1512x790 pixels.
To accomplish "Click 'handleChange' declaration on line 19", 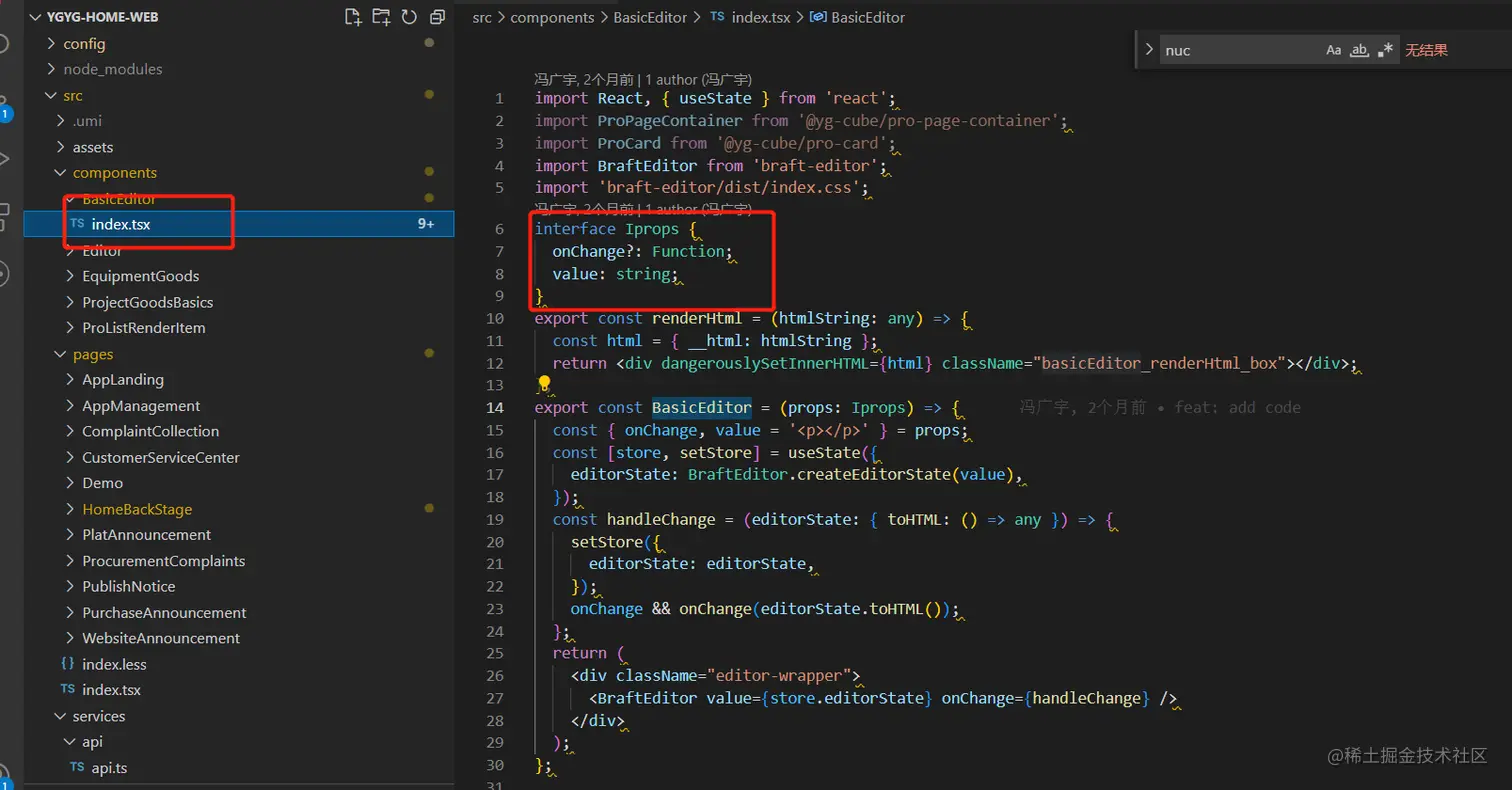I will click(661, 520).
